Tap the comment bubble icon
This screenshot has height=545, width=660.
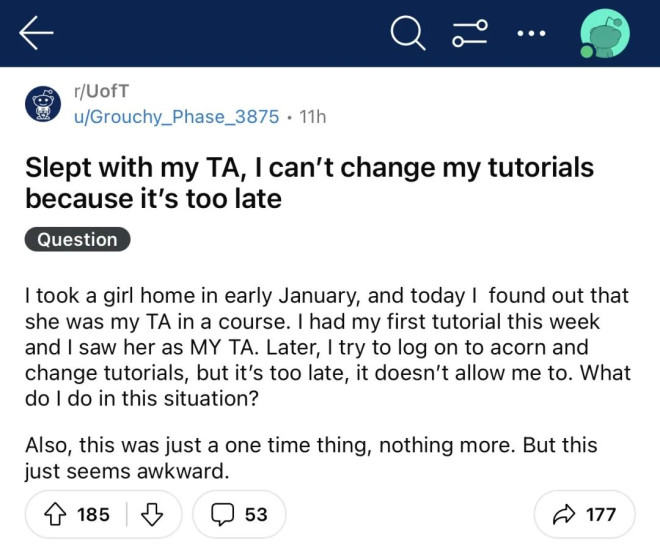[221, 514]
